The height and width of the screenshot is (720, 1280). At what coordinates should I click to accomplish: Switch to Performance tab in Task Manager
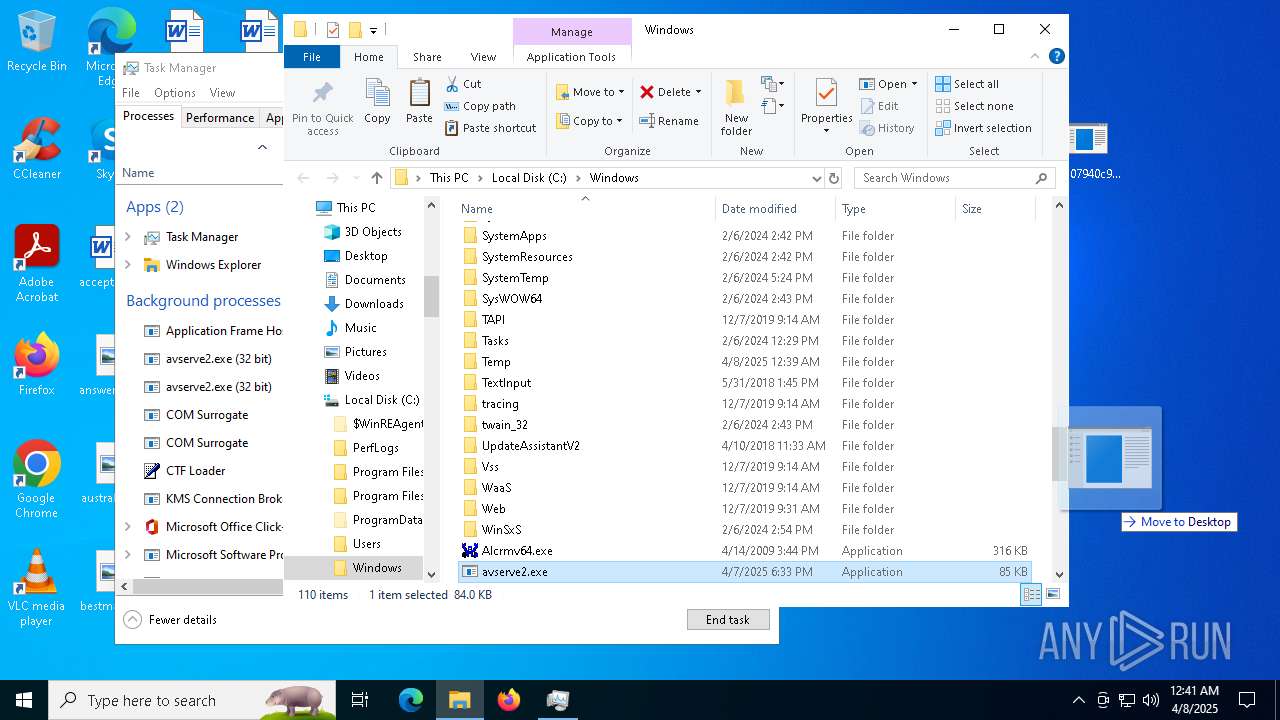coord(220,117)
